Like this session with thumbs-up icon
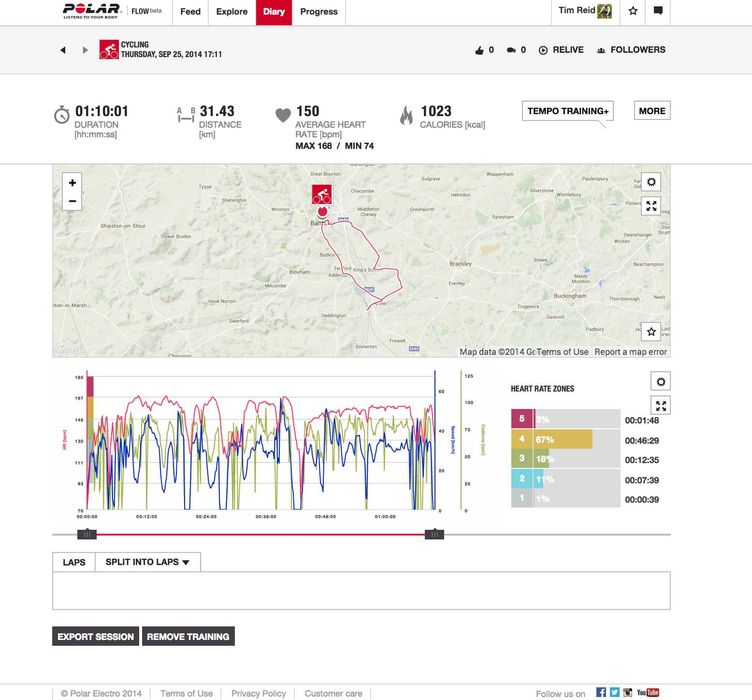Viewport: 752px width, 700px height. click(x=479, y=50)
